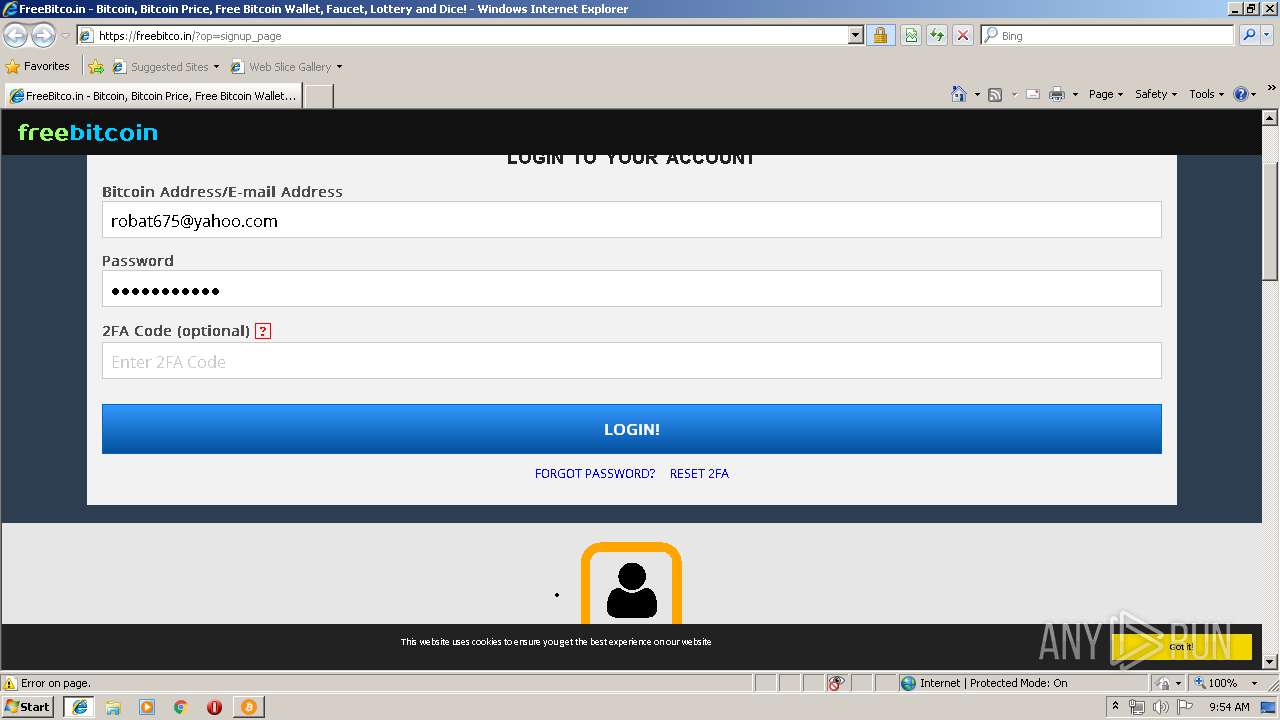Click the Compatibility View icon

tap(911, 35)
